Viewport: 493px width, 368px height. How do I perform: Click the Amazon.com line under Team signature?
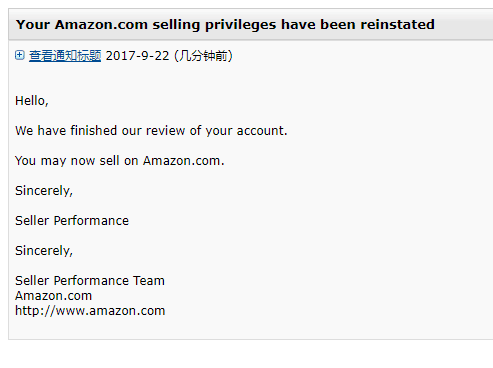click(x=53, y=296)
